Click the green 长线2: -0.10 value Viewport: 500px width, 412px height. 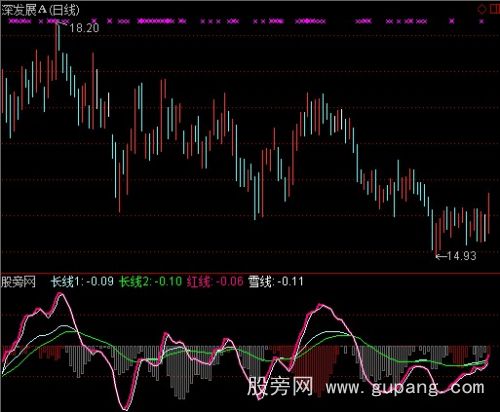(x=151, y=282)
